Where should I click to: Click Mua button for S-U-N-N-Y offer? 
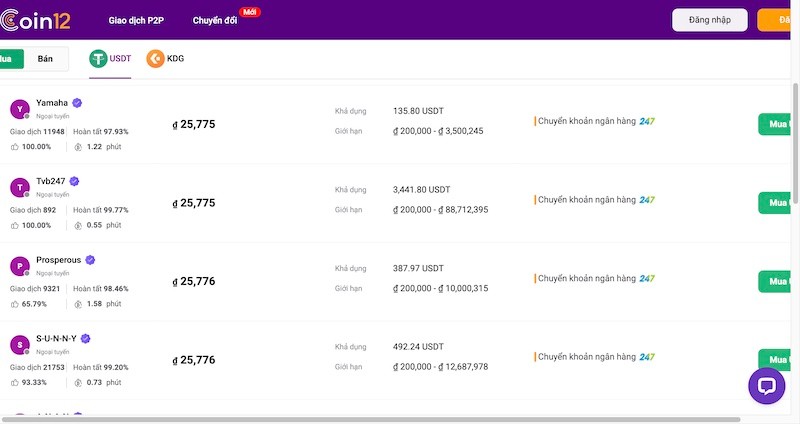(774, 360)
